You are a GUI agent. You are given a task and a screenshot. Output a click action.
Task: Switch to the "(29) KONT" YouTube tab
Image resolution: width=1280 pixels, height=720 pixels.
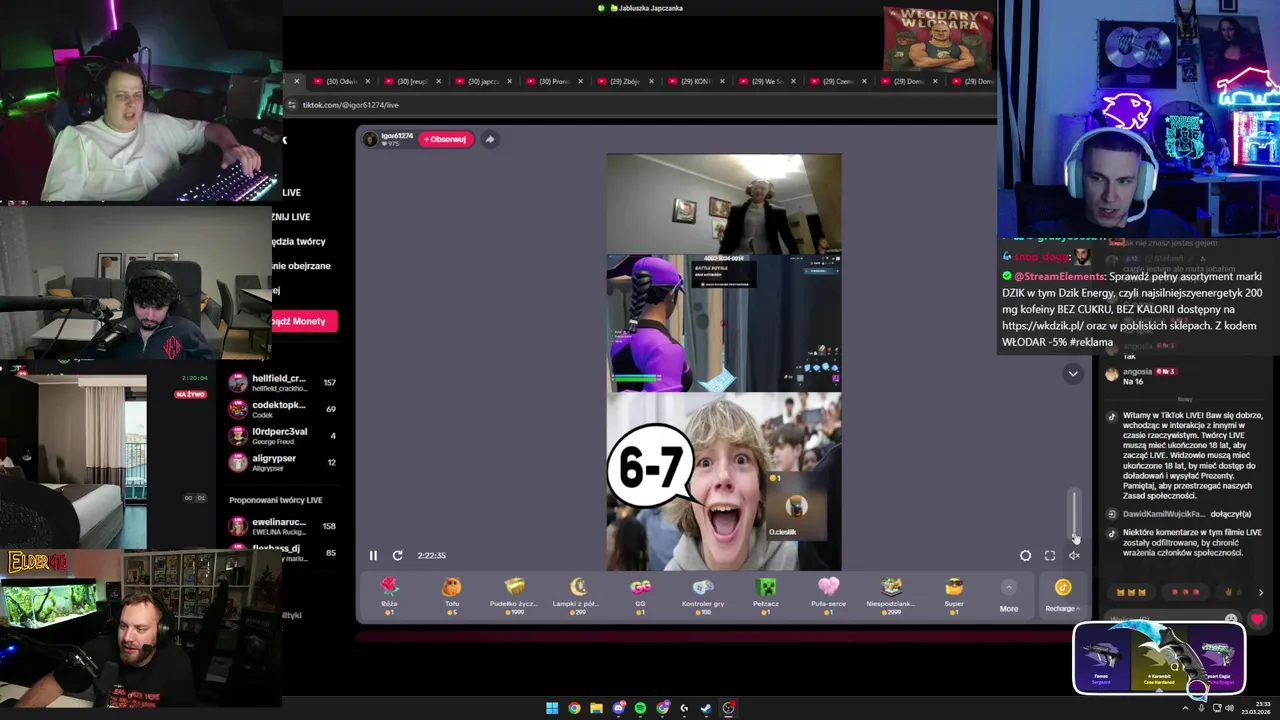pyautogui.click(x=697, y=81)
